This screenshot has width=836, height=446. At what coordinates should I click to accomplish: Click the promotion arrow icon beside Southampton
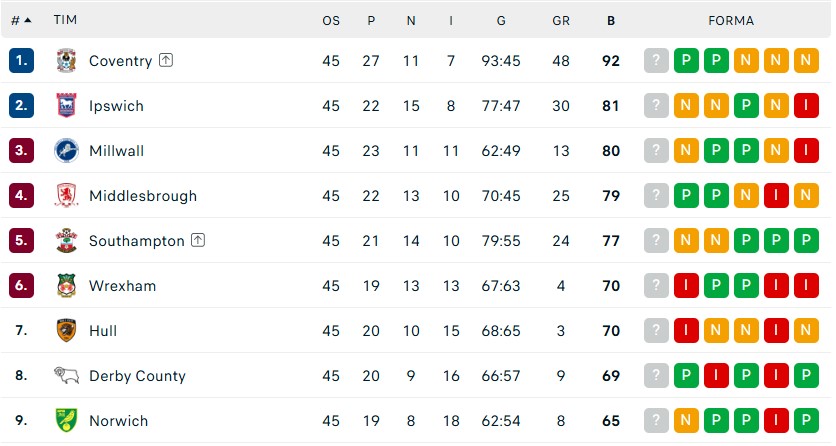198,240
